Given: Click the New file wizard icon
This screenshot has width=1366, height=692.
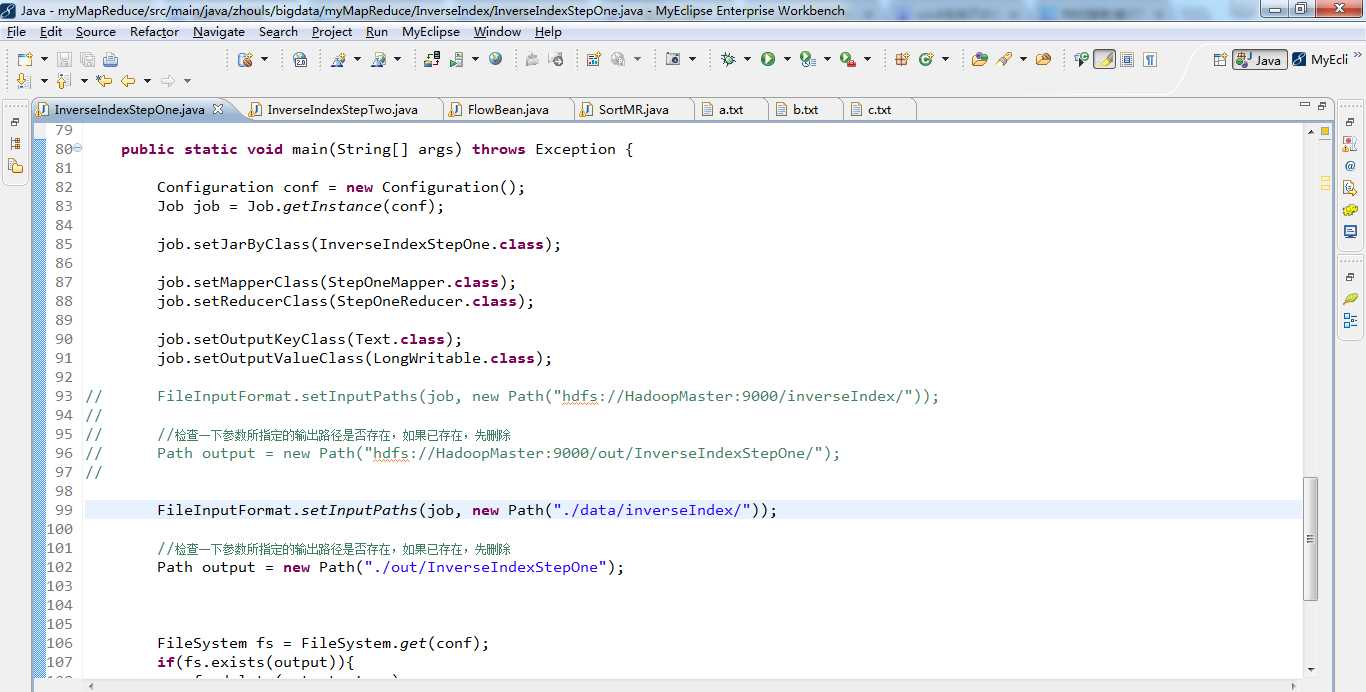Looking at the screenshot, I should (25, 60).
